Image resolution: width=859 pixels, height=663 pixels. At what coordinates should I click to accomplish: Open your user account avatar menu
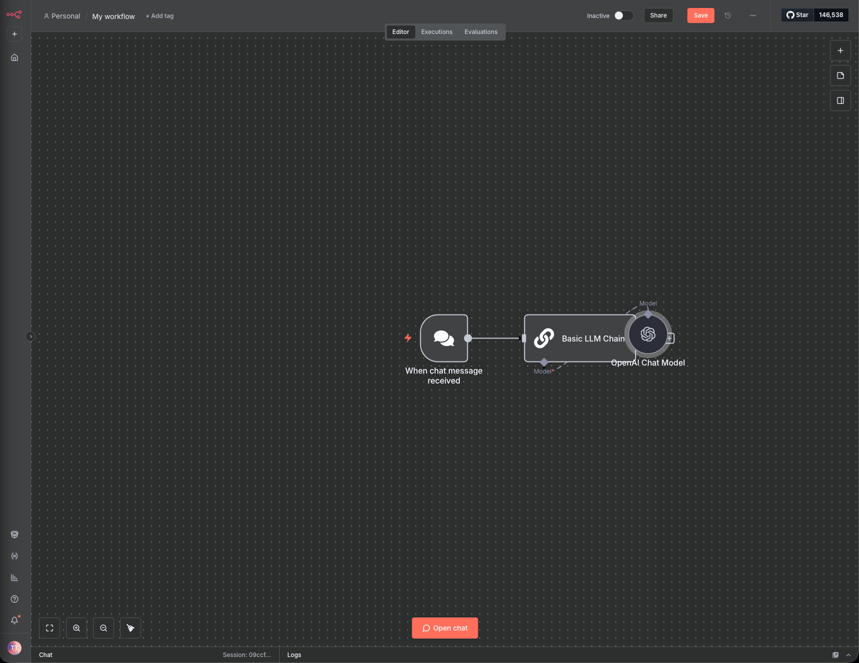coord(14,648)
